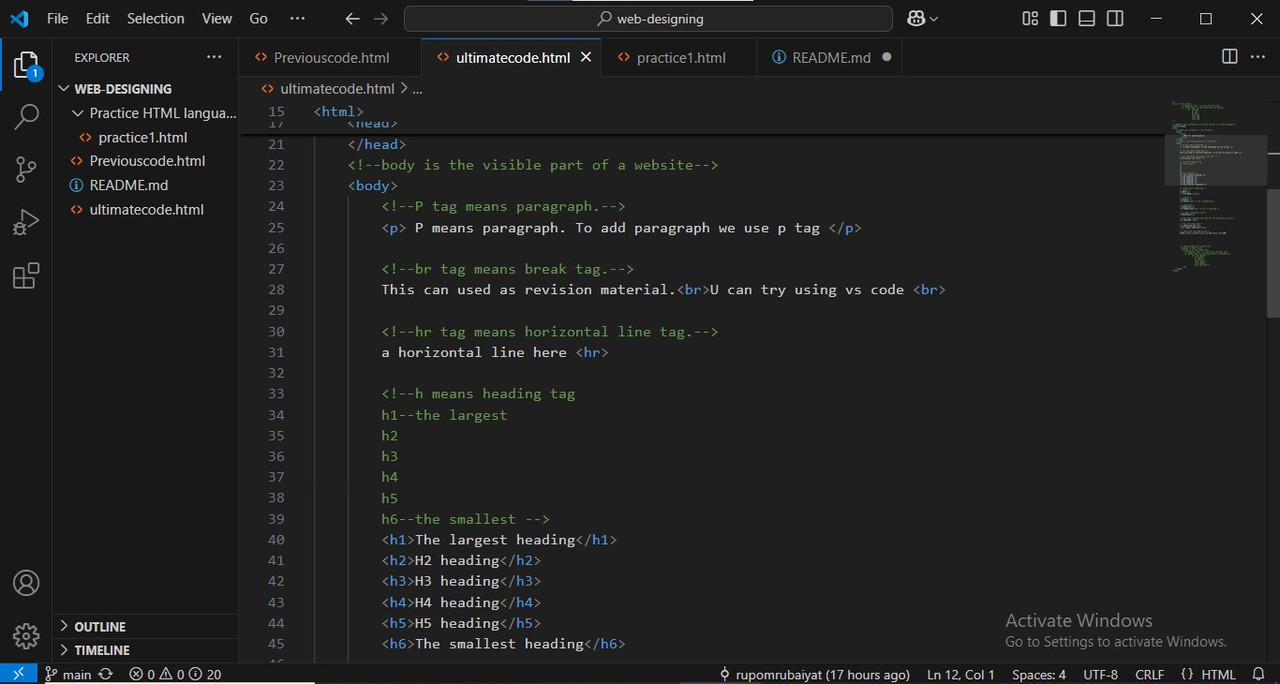The height and width of the screenshot is (684, 1280).
Task: Open practice1.html in Explorer tree
Action: coord(145,137)
